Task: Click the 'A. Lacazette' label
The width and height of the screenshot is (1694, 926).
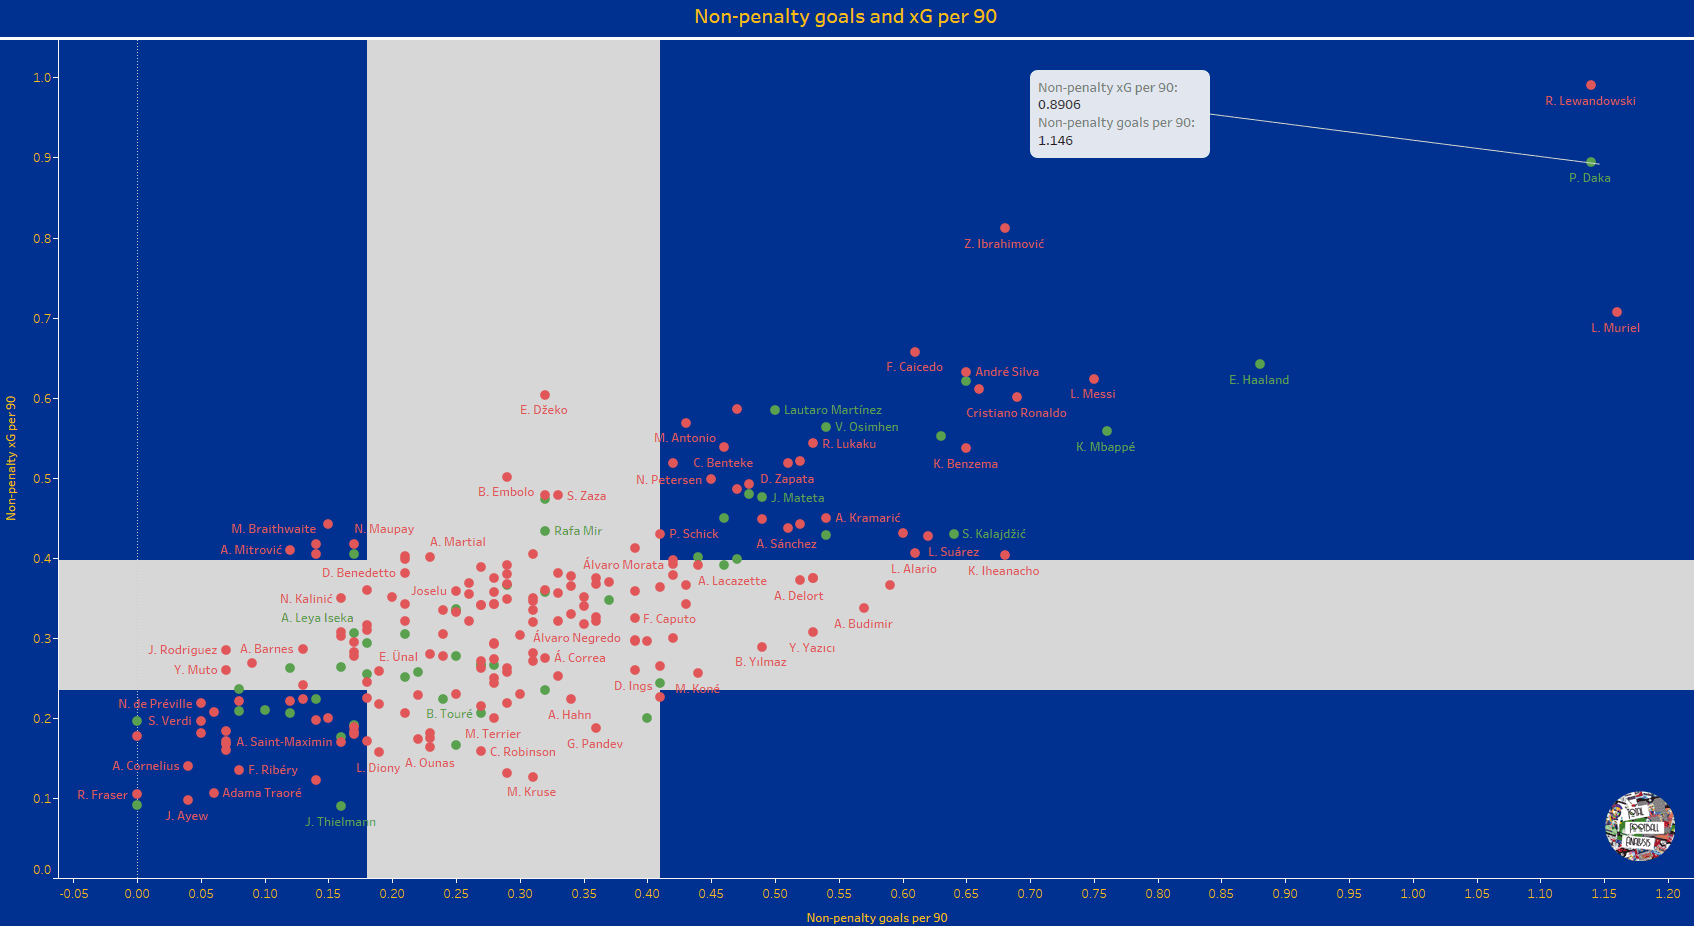Action: 733,581
